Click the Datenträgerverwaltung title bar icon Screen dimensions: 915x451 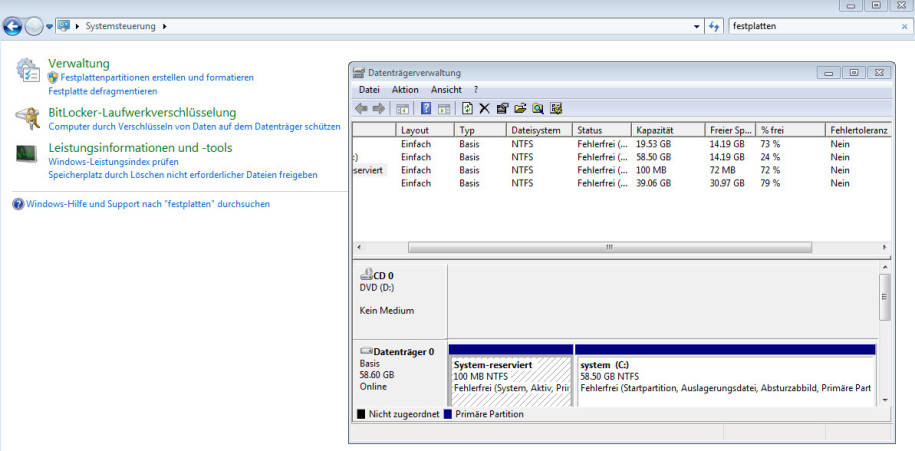(359, 73)
